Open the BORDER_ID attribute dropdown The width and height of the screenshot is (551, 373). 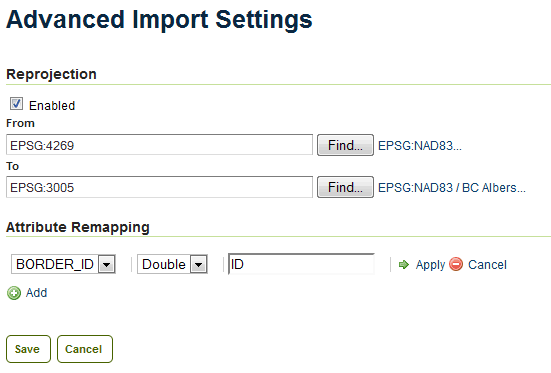[x=63, y=264]
